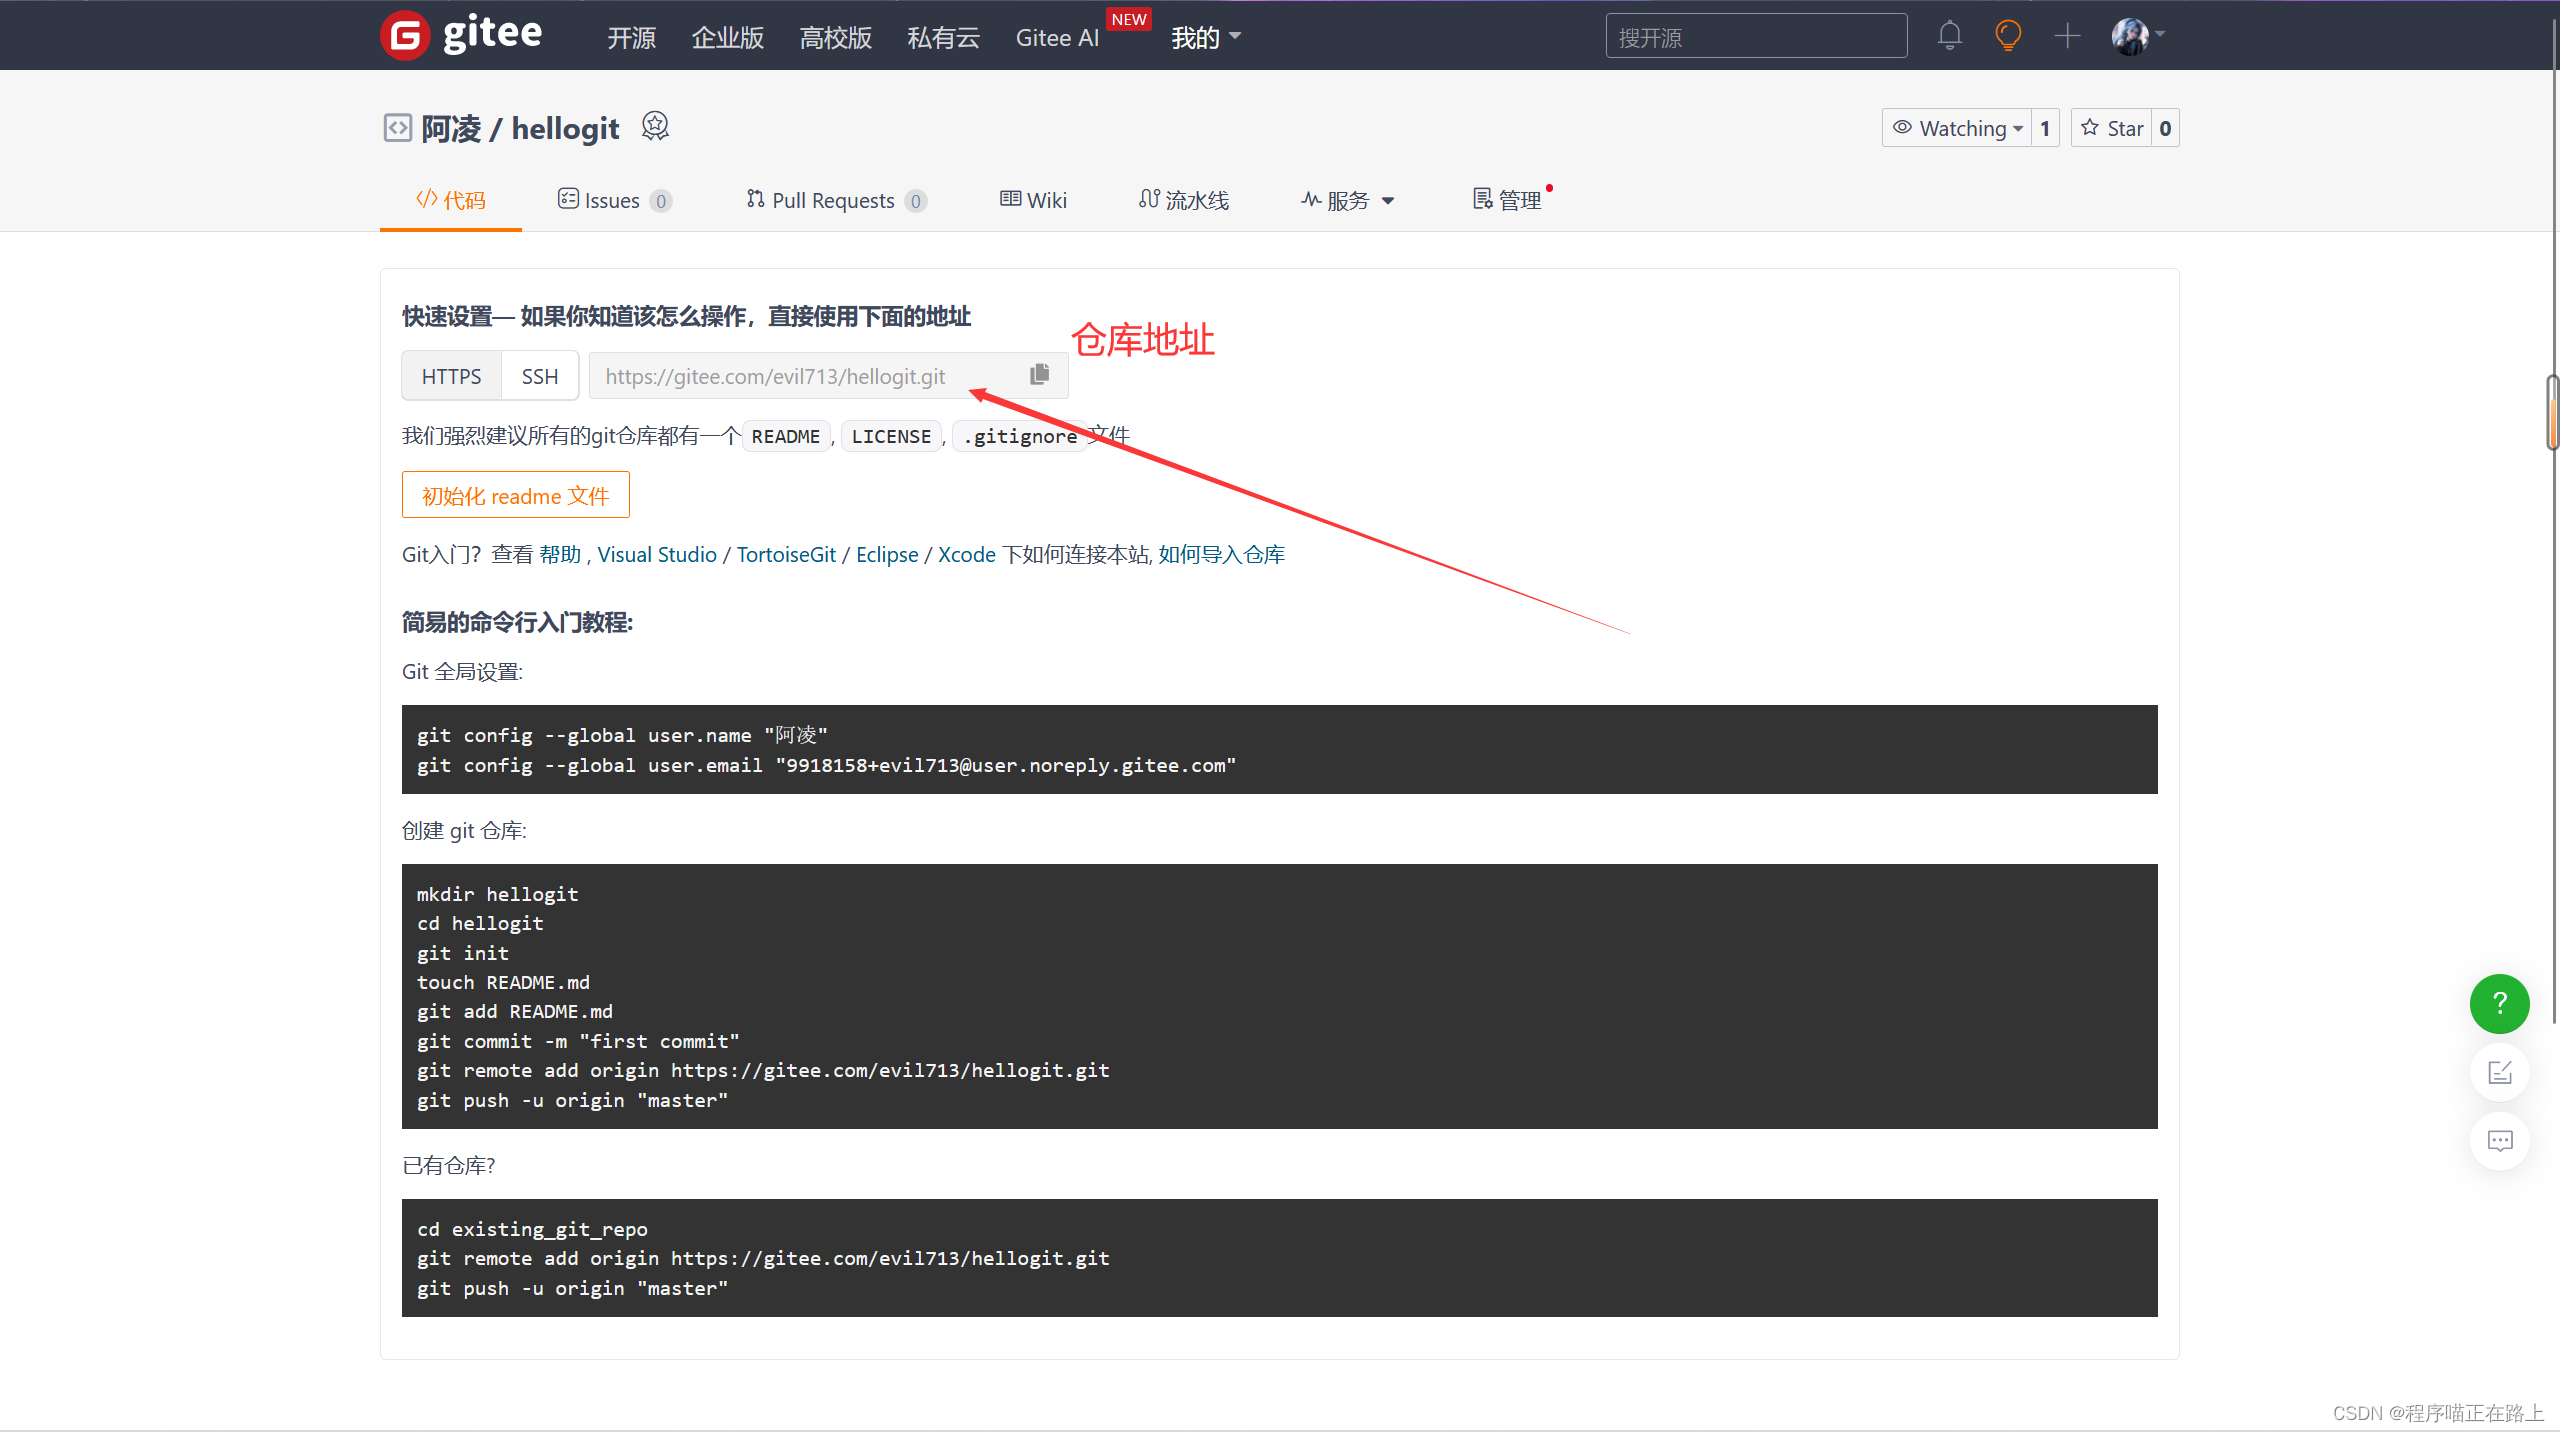Viewport: 2560px width, 1432px height.
Task: Open the notifications bell icon
Action: [1949, 36]
